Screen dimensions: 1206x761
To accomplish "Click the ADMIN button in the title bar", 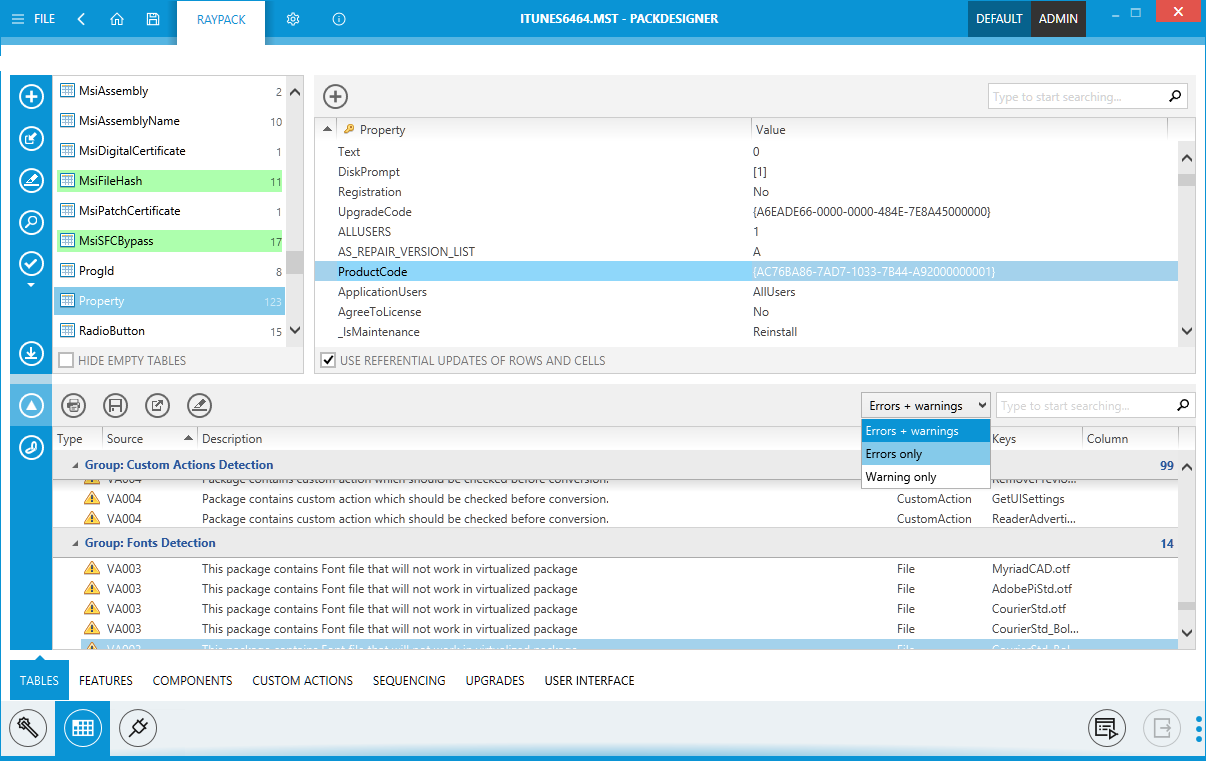I will click(1058, 19).
